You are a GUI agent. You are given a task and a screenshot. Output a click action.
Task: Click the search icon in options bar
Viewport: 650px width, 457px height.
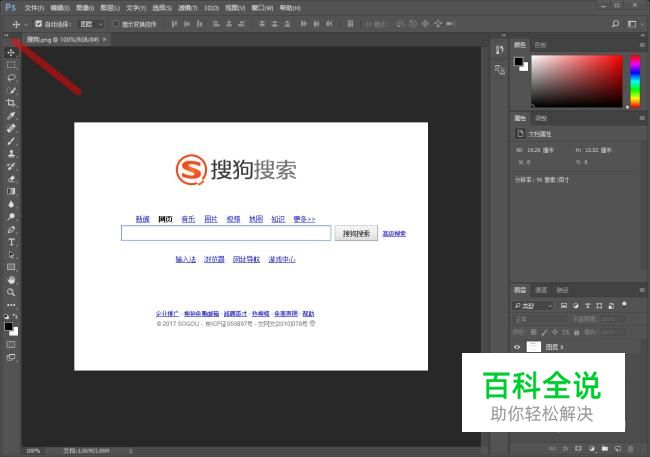tap(616, 24)
